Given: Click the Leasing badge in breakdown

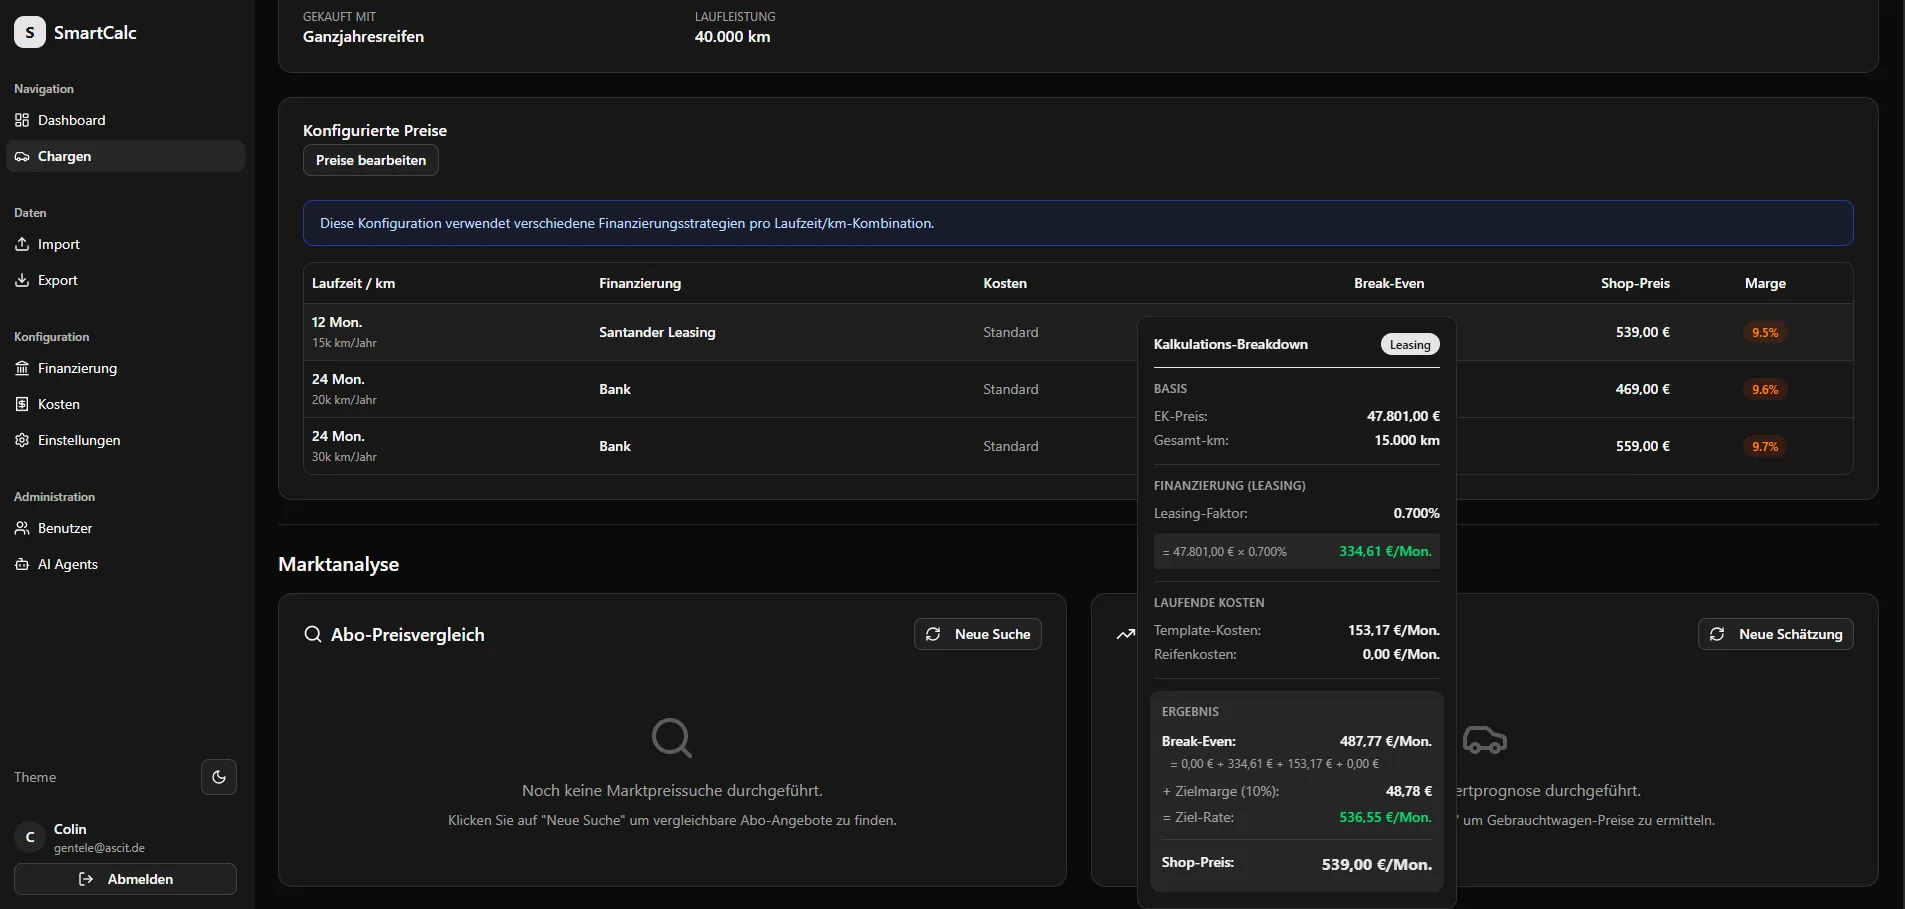Looking at the screenshot, I should [1410, 345].
